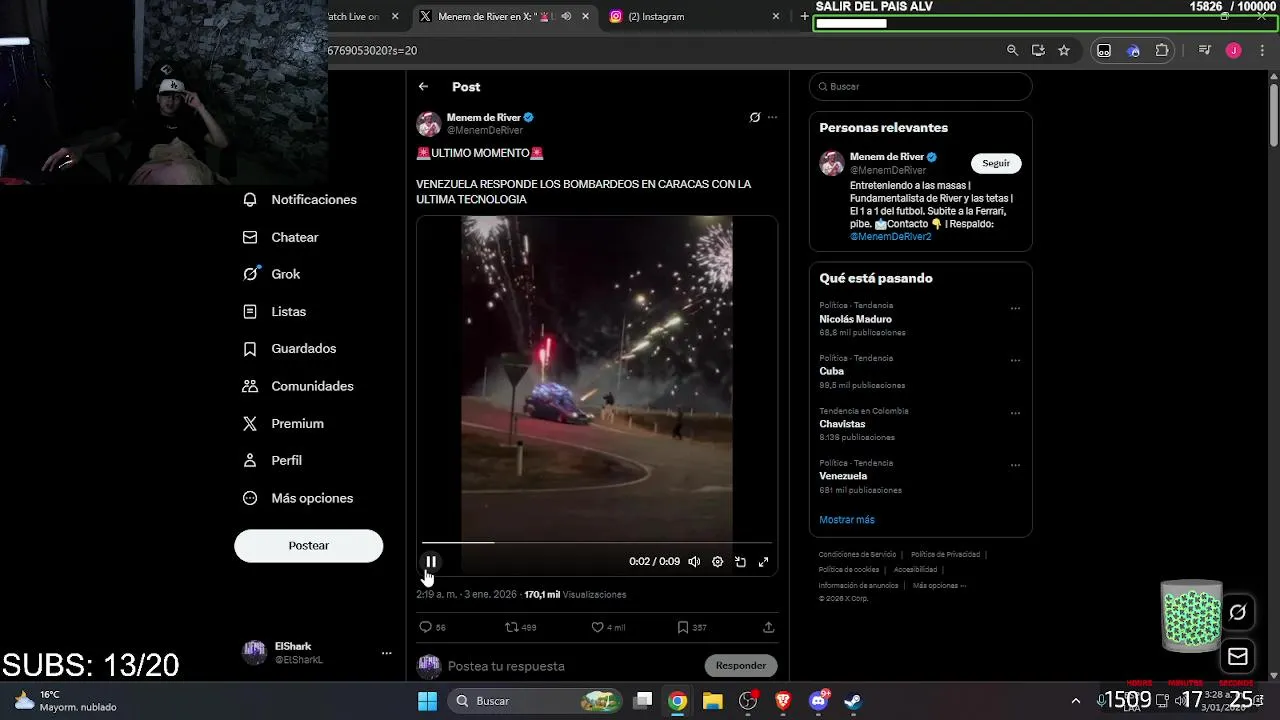Open Grok icon on the post
Screen dimensions: 1280x720
pyautogui.click(x=755, y=117)
